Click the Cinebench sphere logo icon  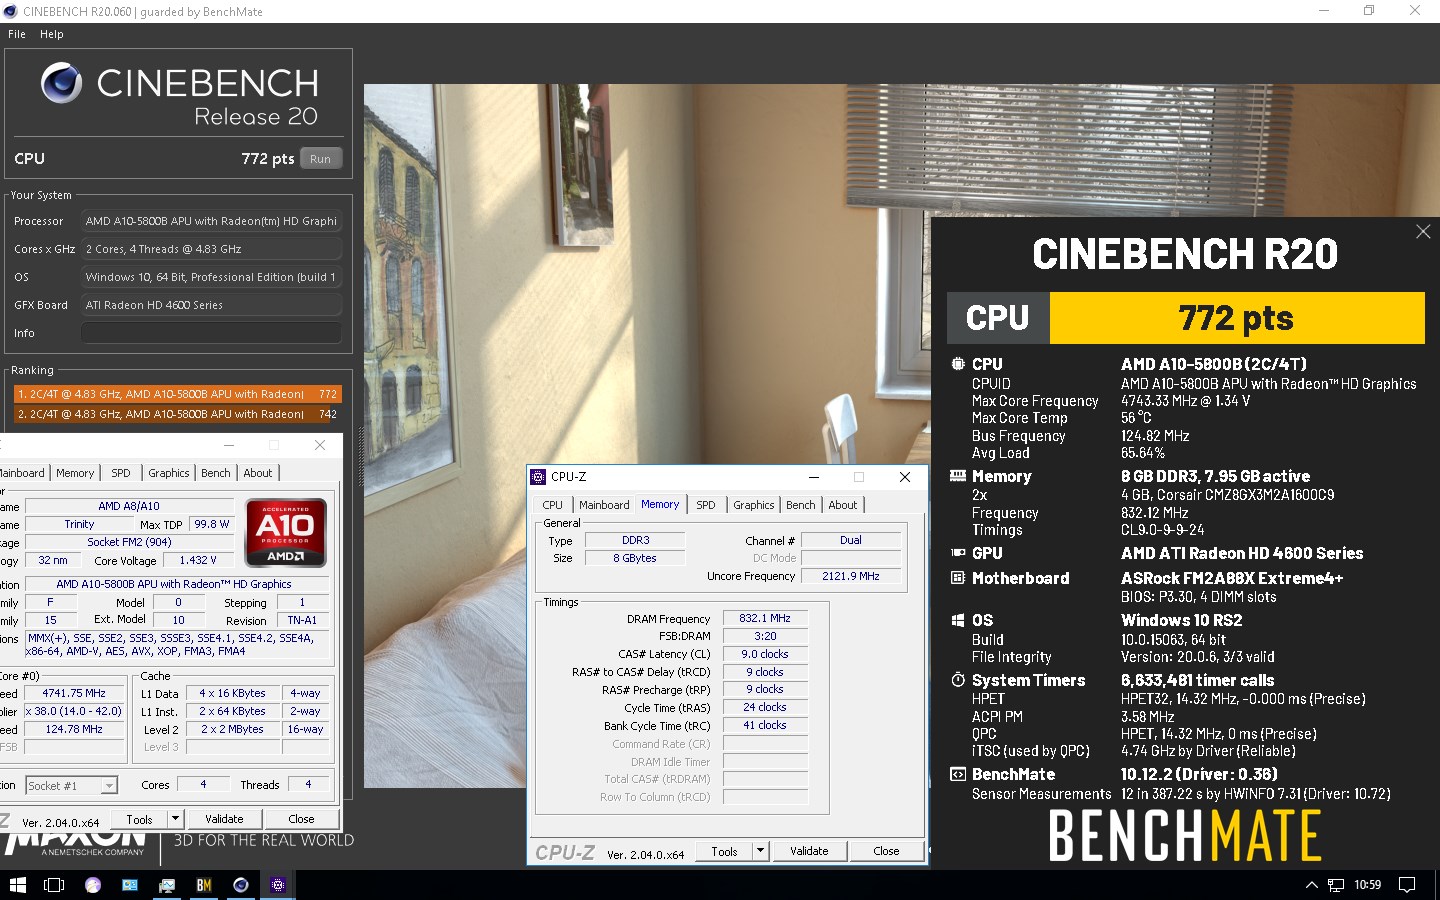tap(61, 83)
